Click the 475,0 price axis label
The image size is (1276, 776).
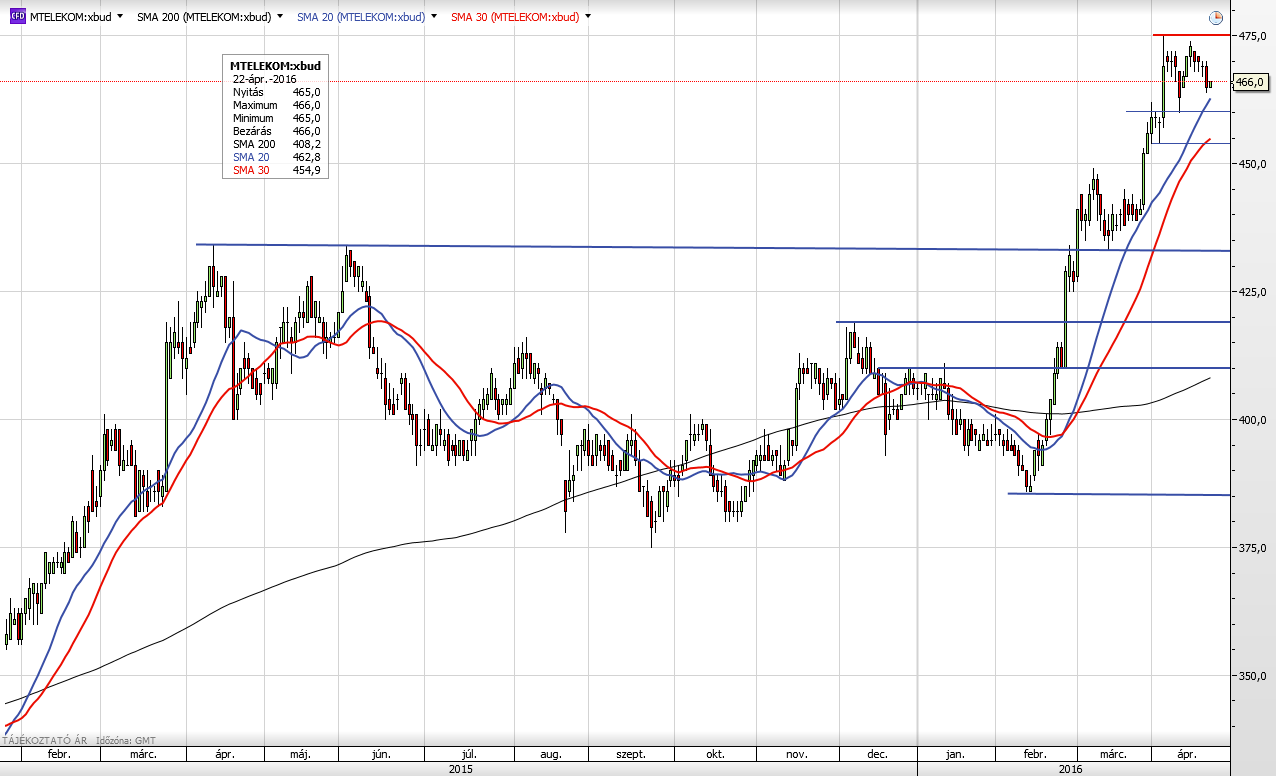tap(1253, 36)
